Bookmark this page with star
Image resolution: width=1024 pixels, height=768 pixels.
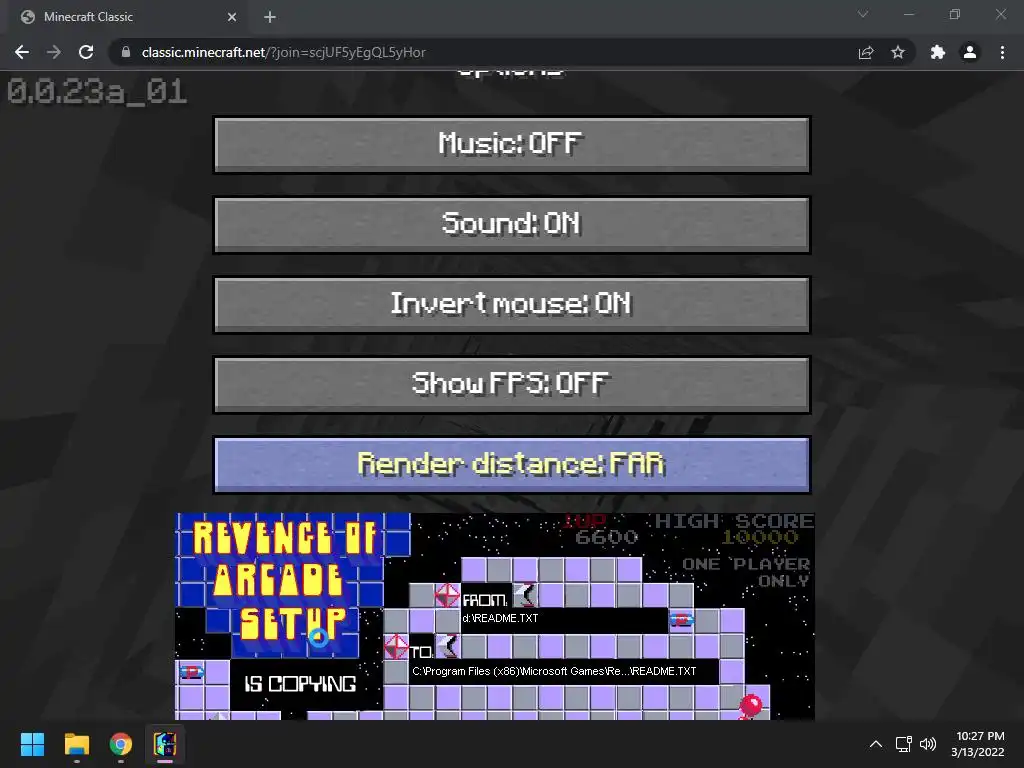pos(898,52)
